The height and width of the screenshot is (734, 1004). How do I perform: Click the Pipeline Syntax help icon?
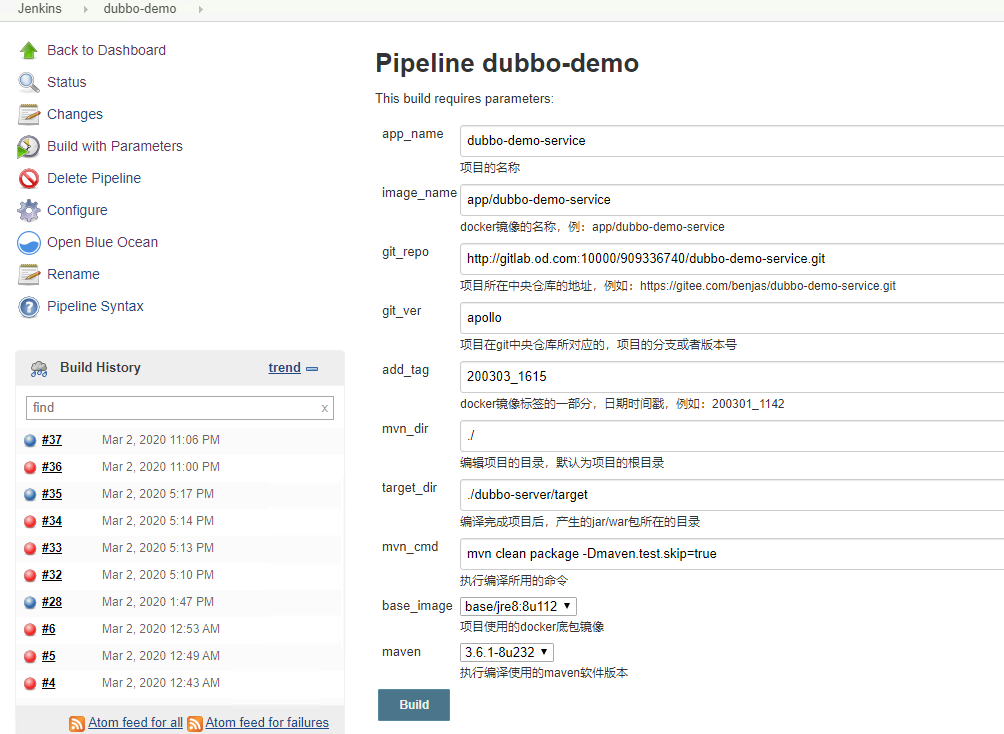tap(29, 307)
